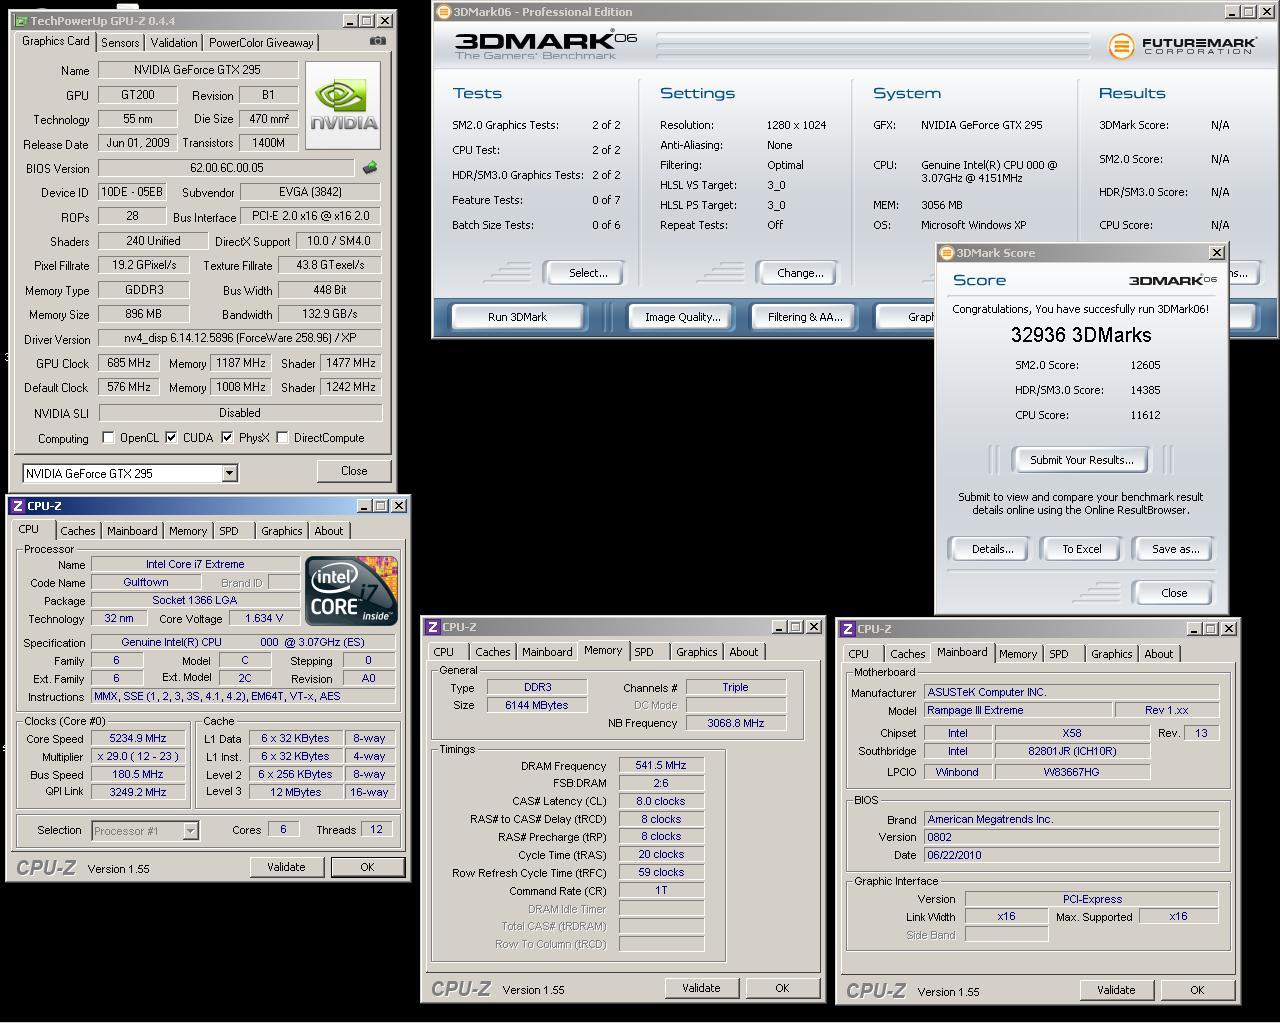Open Mainboard tab in CPU-Z Memory window

point(547,652)
